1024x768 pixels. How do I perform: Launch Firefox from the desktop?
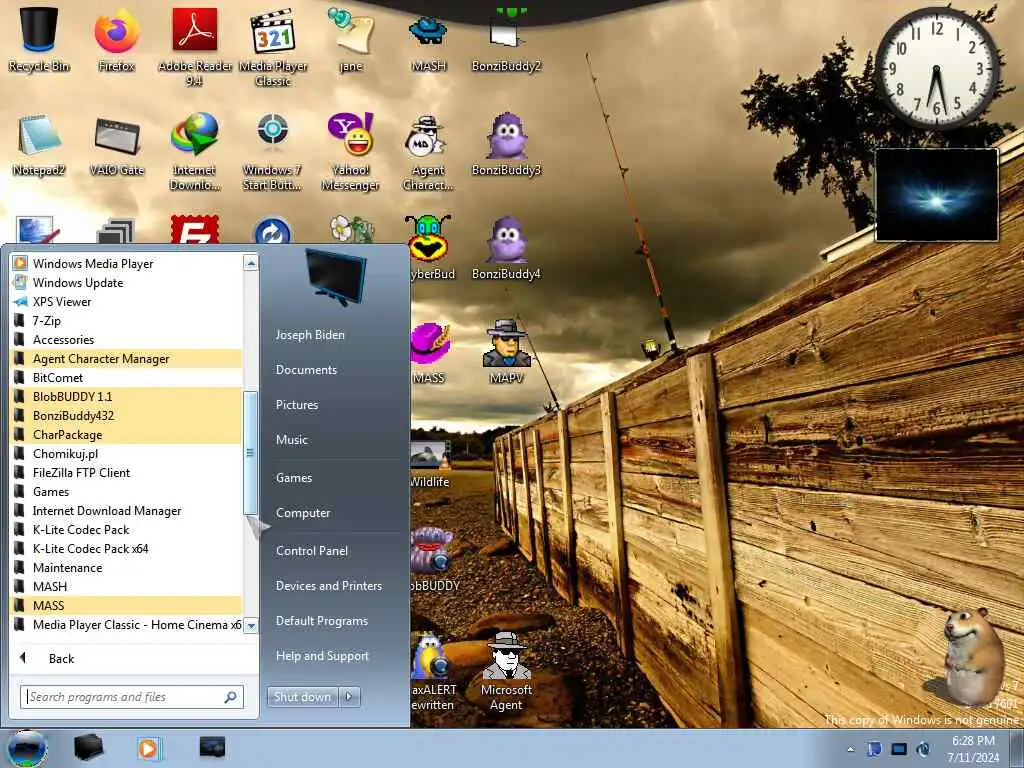pos(116,39)
